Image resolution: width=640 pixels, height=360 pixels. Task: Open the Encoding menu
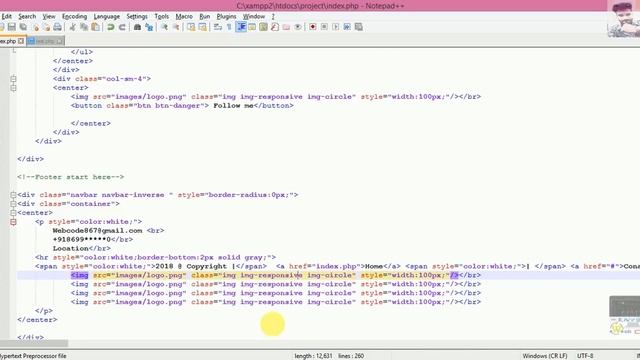pos(74,16)
